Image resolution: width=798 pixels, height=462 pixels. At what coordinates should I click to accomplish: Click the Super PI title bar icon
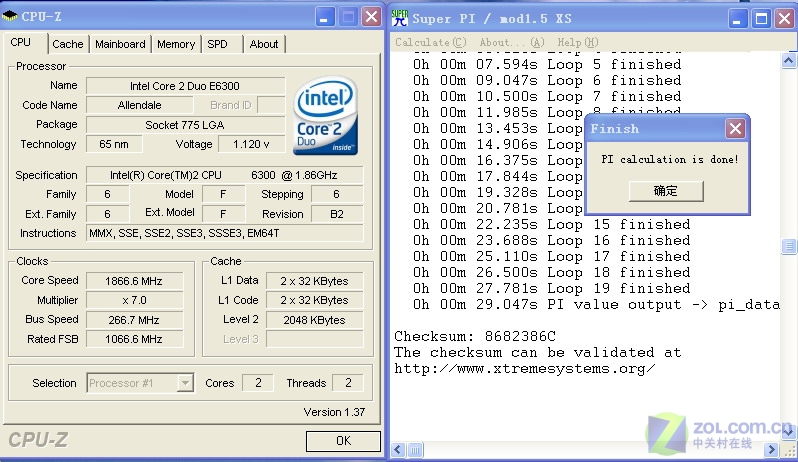point(400,18)
